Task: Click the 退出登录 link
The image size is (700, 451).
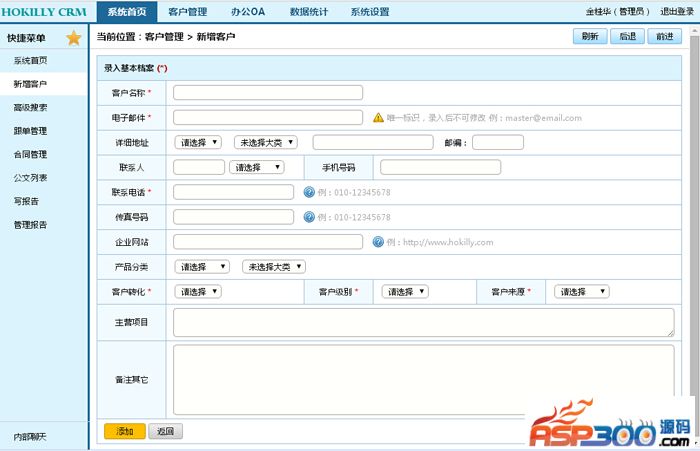Action: click(x=677, y=12)
